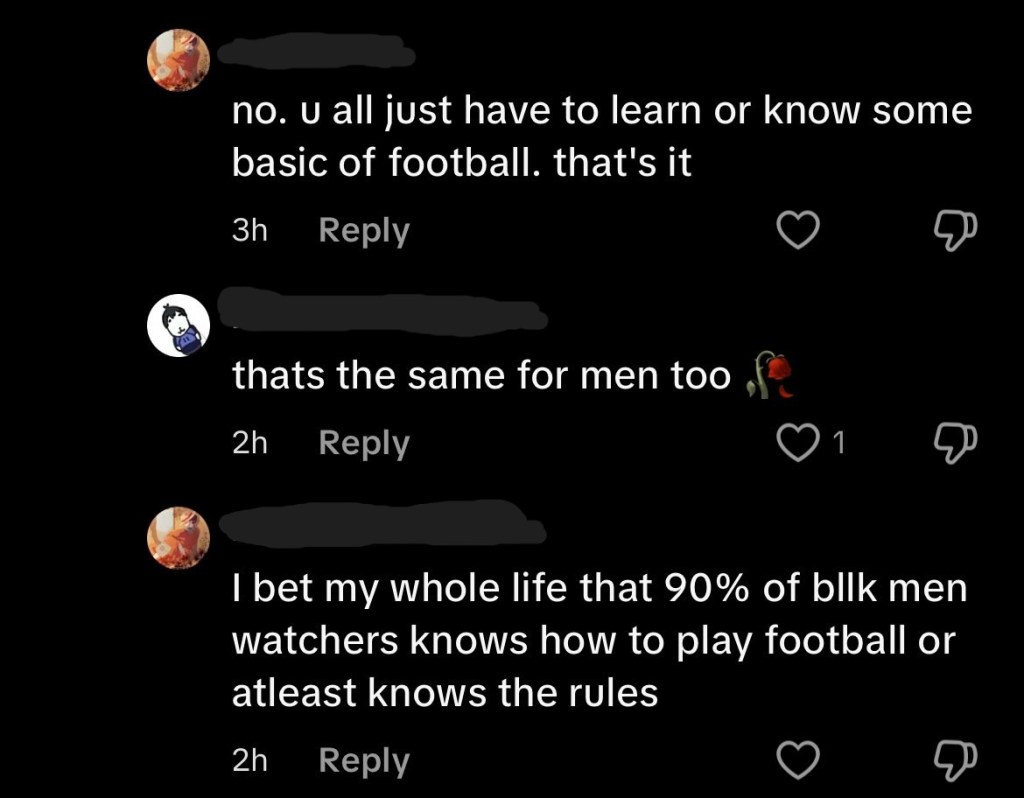
Task: Open profile picture of first commenter
Action: [x=178, y=59]
